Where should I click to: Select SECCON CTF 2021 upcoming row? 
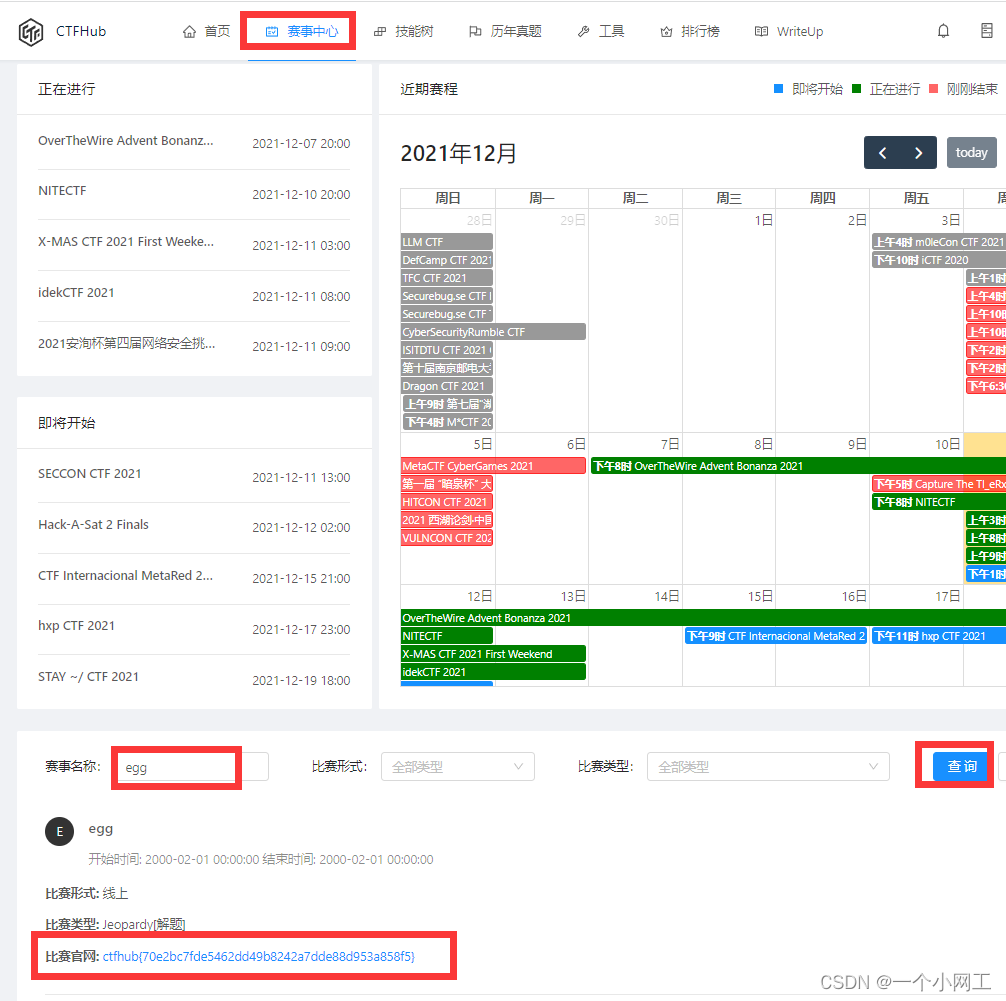point(194,476)
